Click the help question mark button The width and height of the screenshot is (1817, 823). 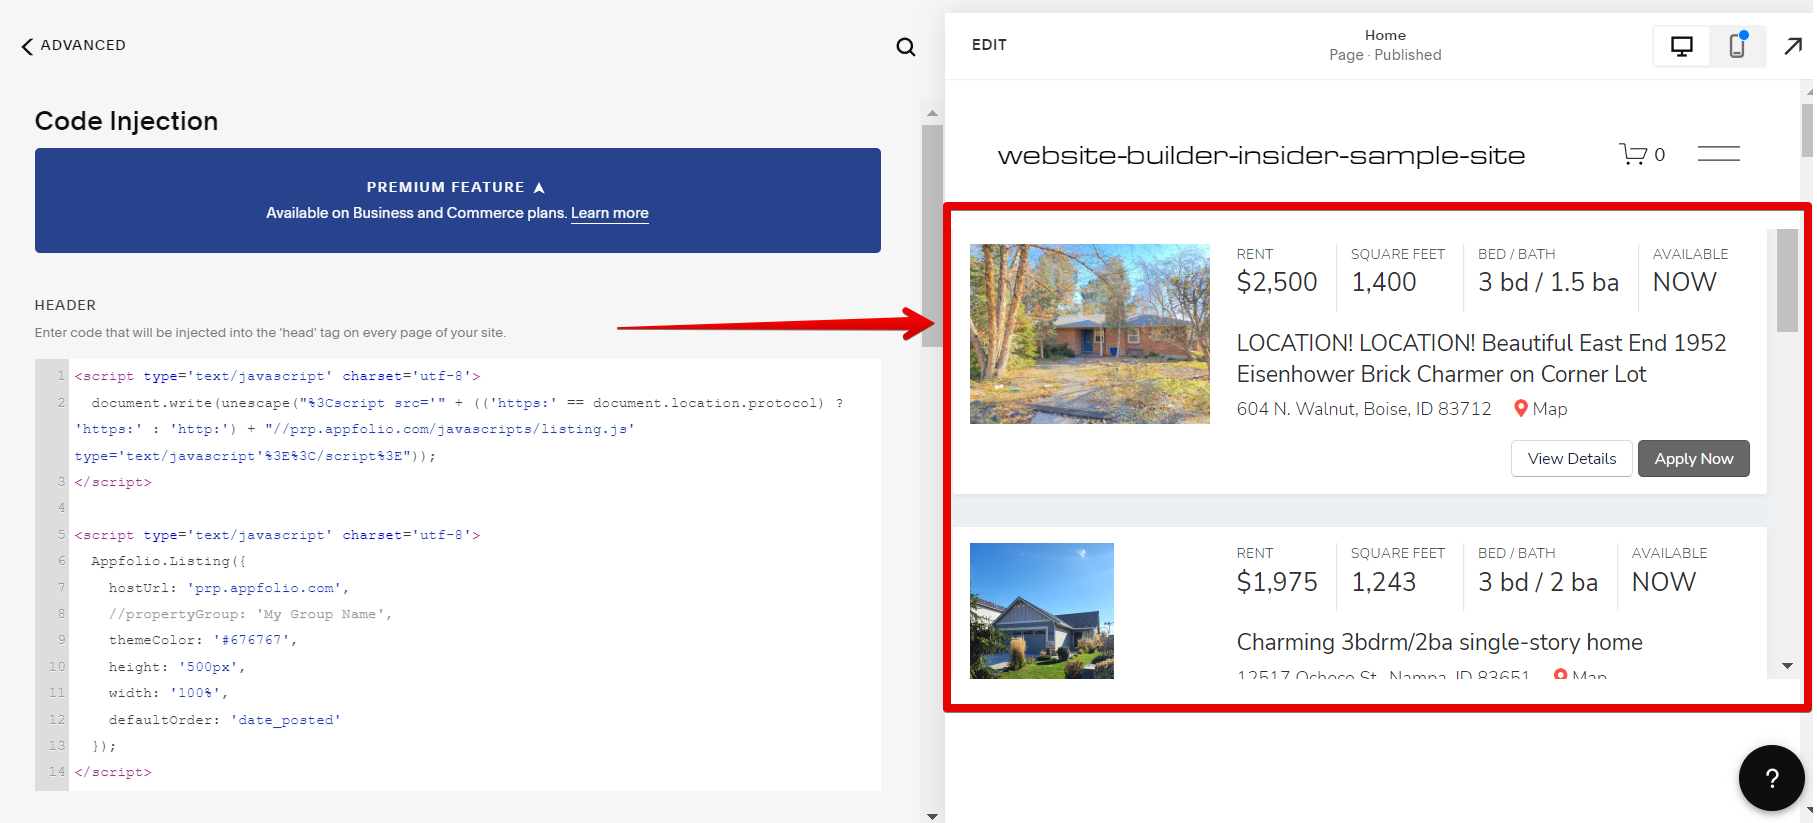1771,778
